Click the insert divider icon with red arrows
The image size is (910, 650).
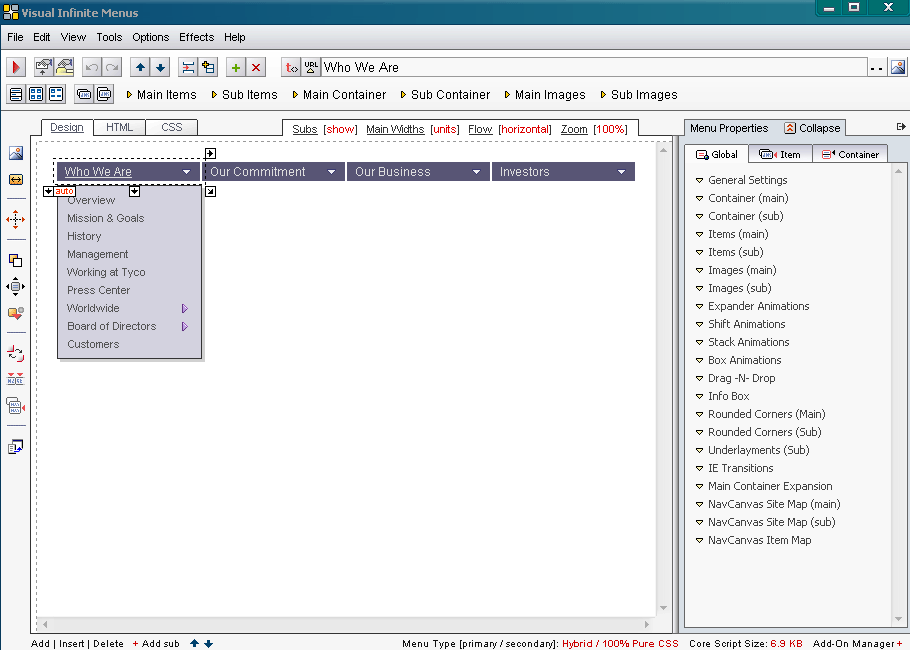188,67
